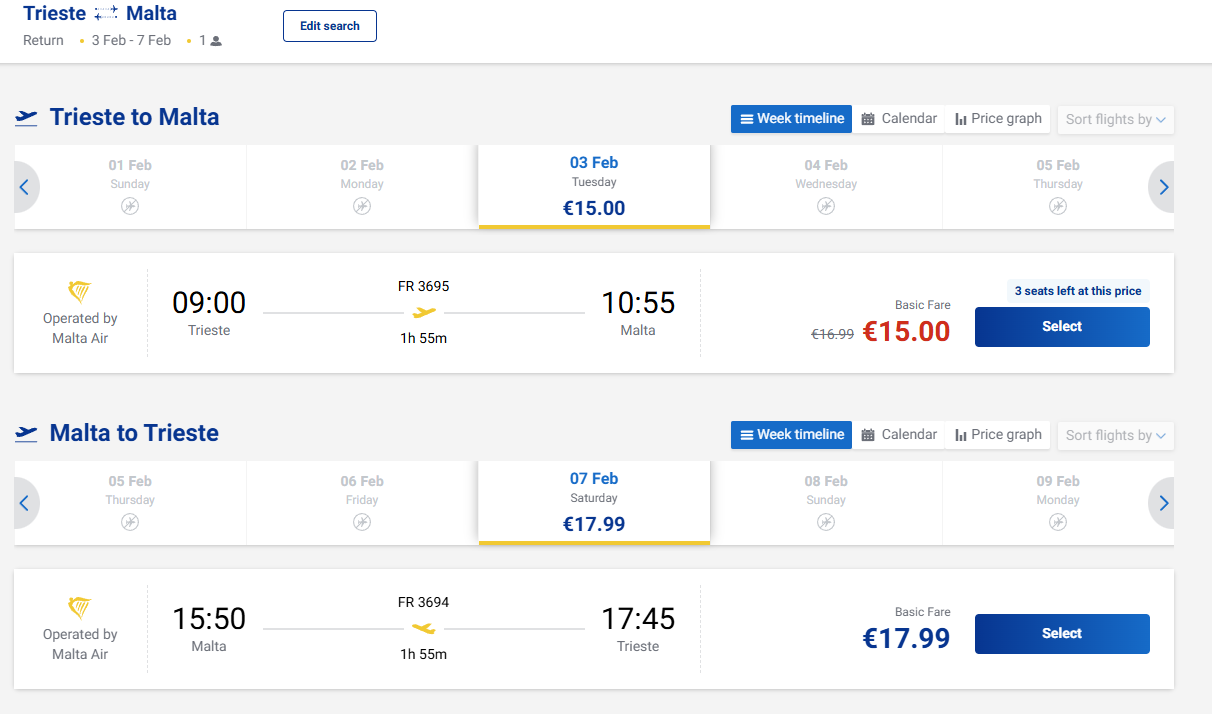
Task: Open Sort flights by dropdown for outbound
Action: 1115,120
